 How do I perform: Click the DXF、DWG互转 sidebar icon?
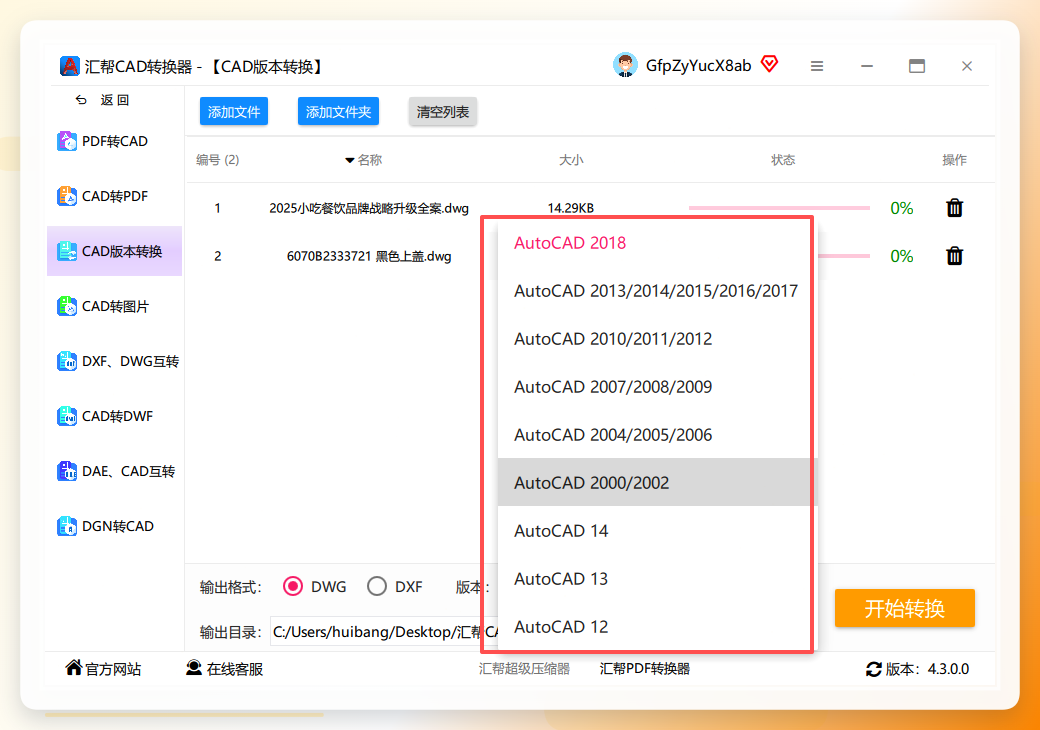[x=66, y=361]
